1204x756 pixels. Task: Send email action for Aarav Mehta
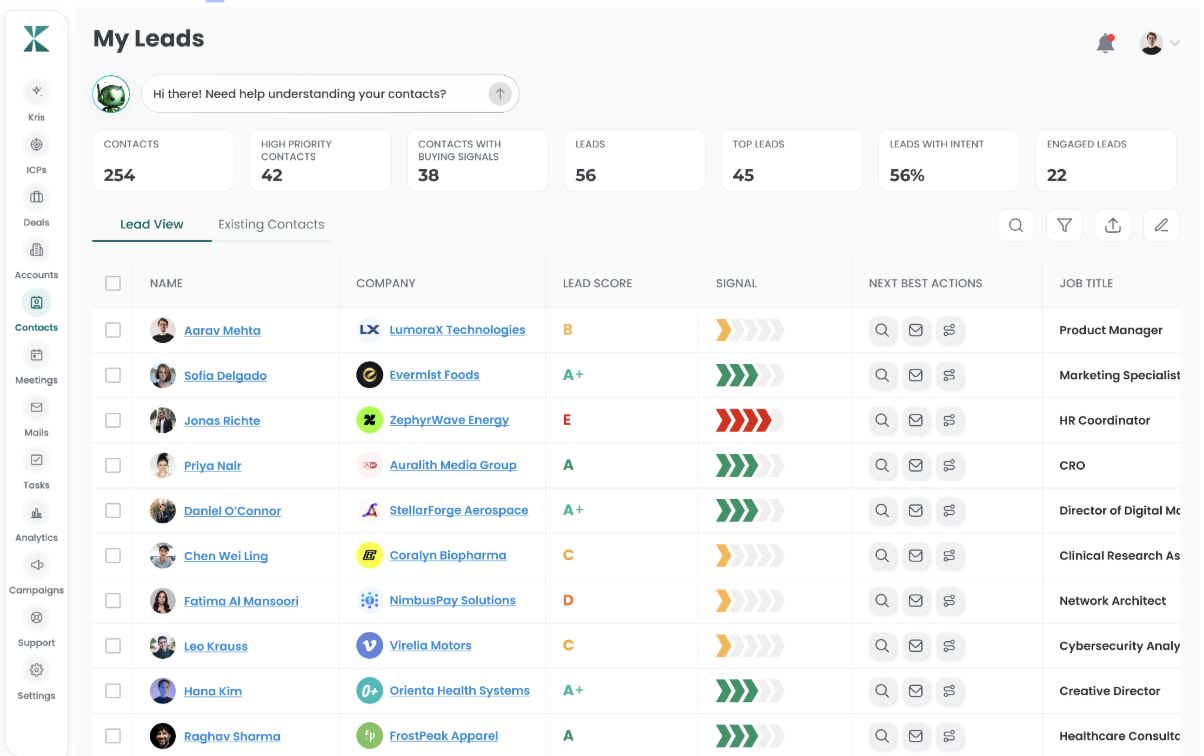915,330
